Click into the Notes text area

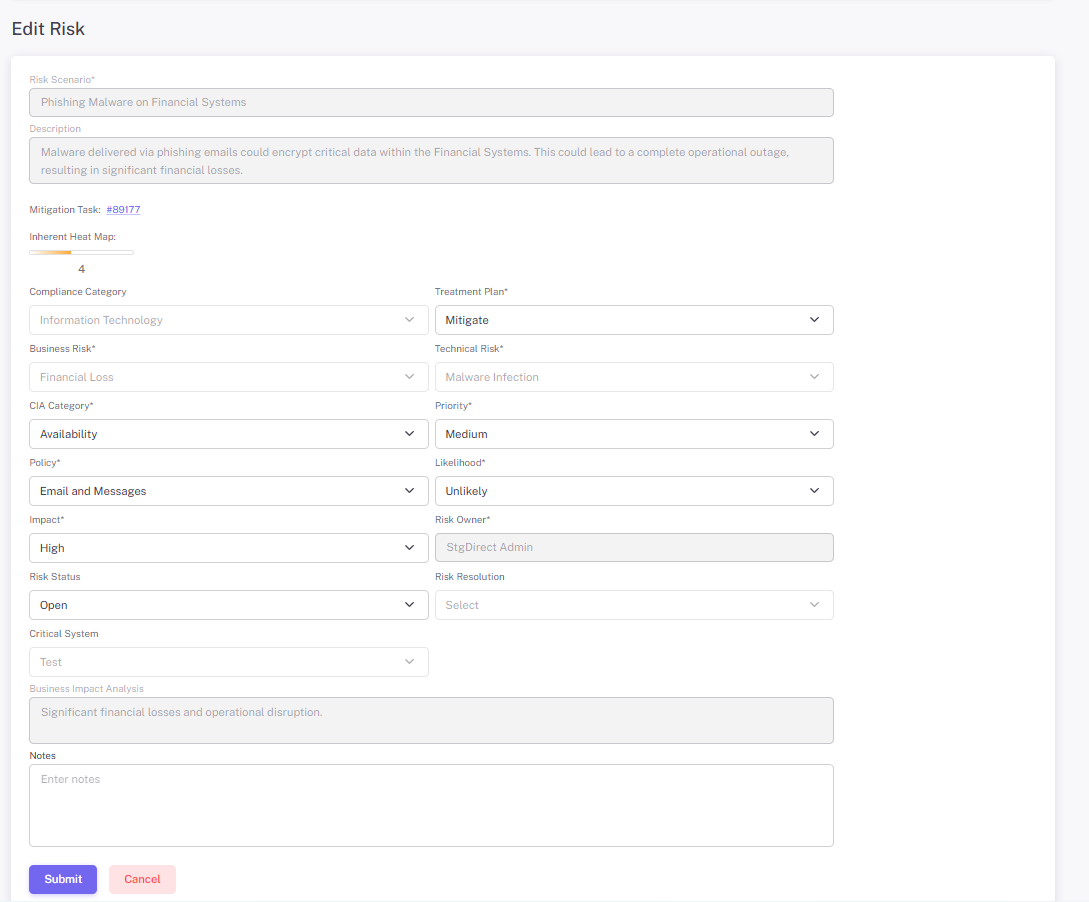(431, 805)
